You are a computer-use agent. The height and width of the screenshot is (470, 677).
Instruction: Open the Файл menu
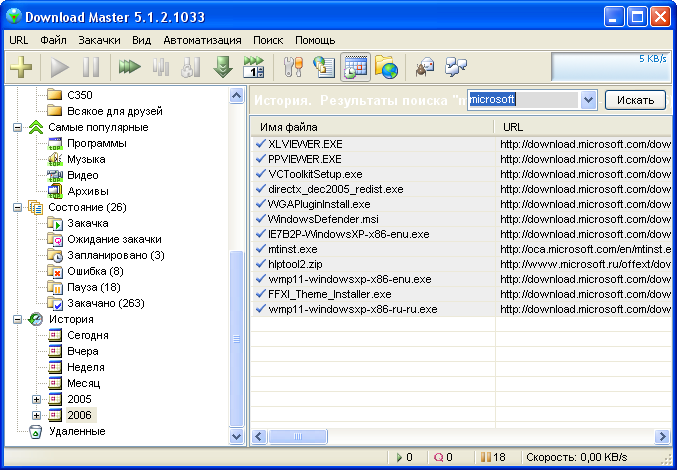click(x=54, y=41)
